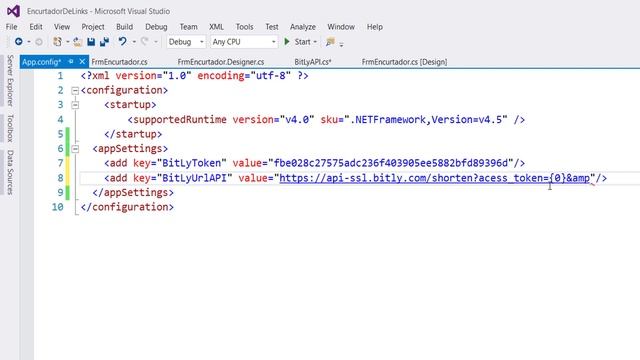The width and height of the screenshot is (640, 360).
Task: Open the File menu
Action: pos(11,27)
